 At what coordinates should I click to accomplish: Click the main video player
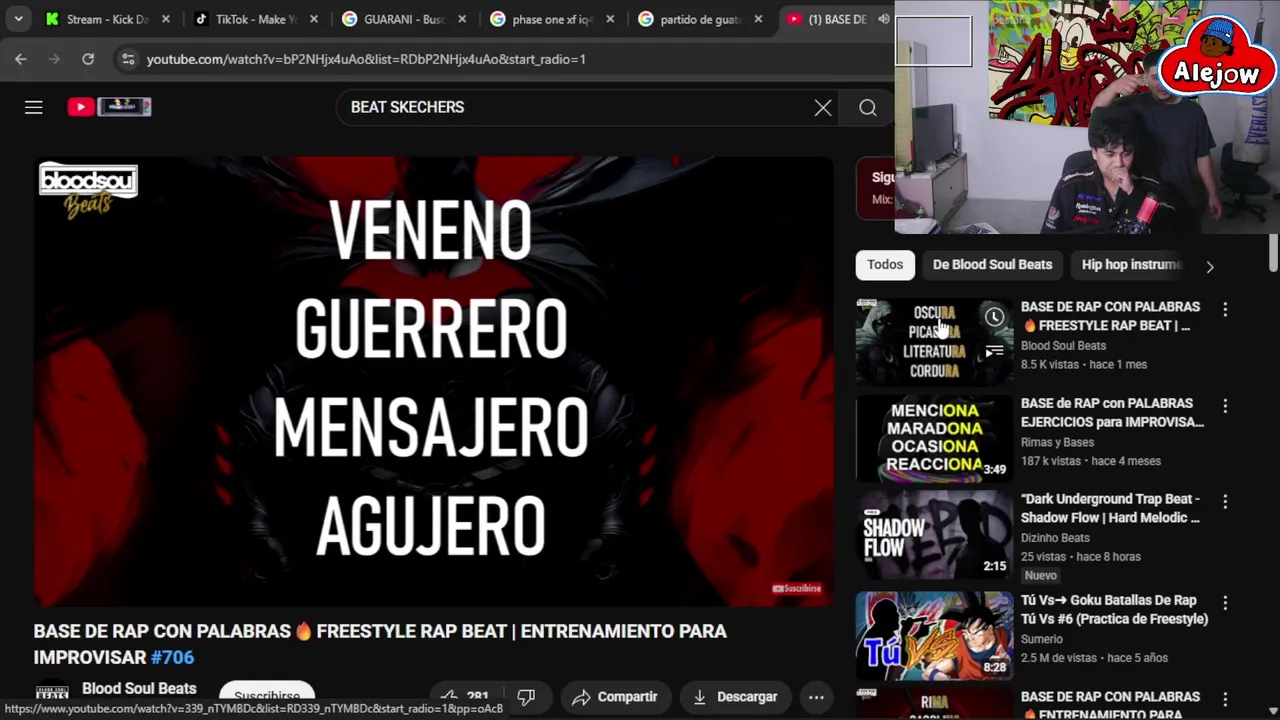pyautogui.click(x=433, y=381)
